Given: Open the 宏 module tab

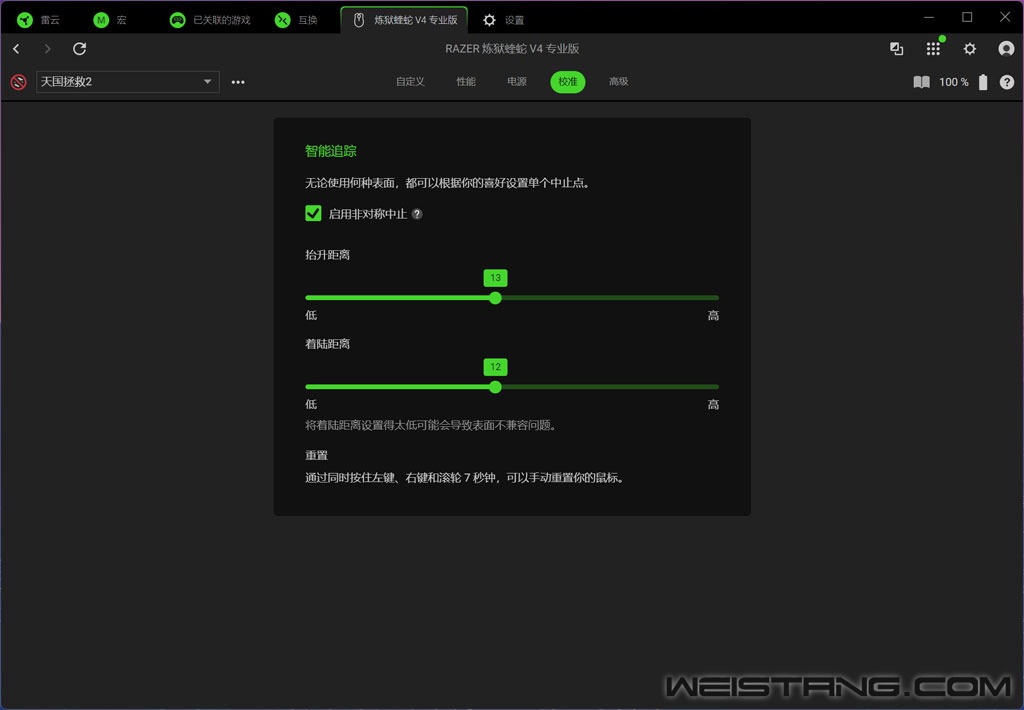Looking at the screenshot, I should 110,20.
